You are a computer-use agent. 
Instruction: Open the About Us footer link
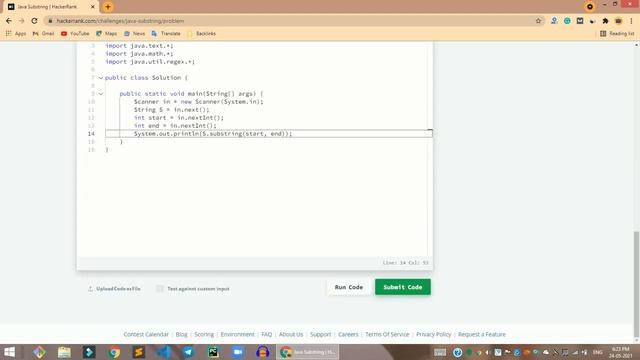click(x=291, y=334)
